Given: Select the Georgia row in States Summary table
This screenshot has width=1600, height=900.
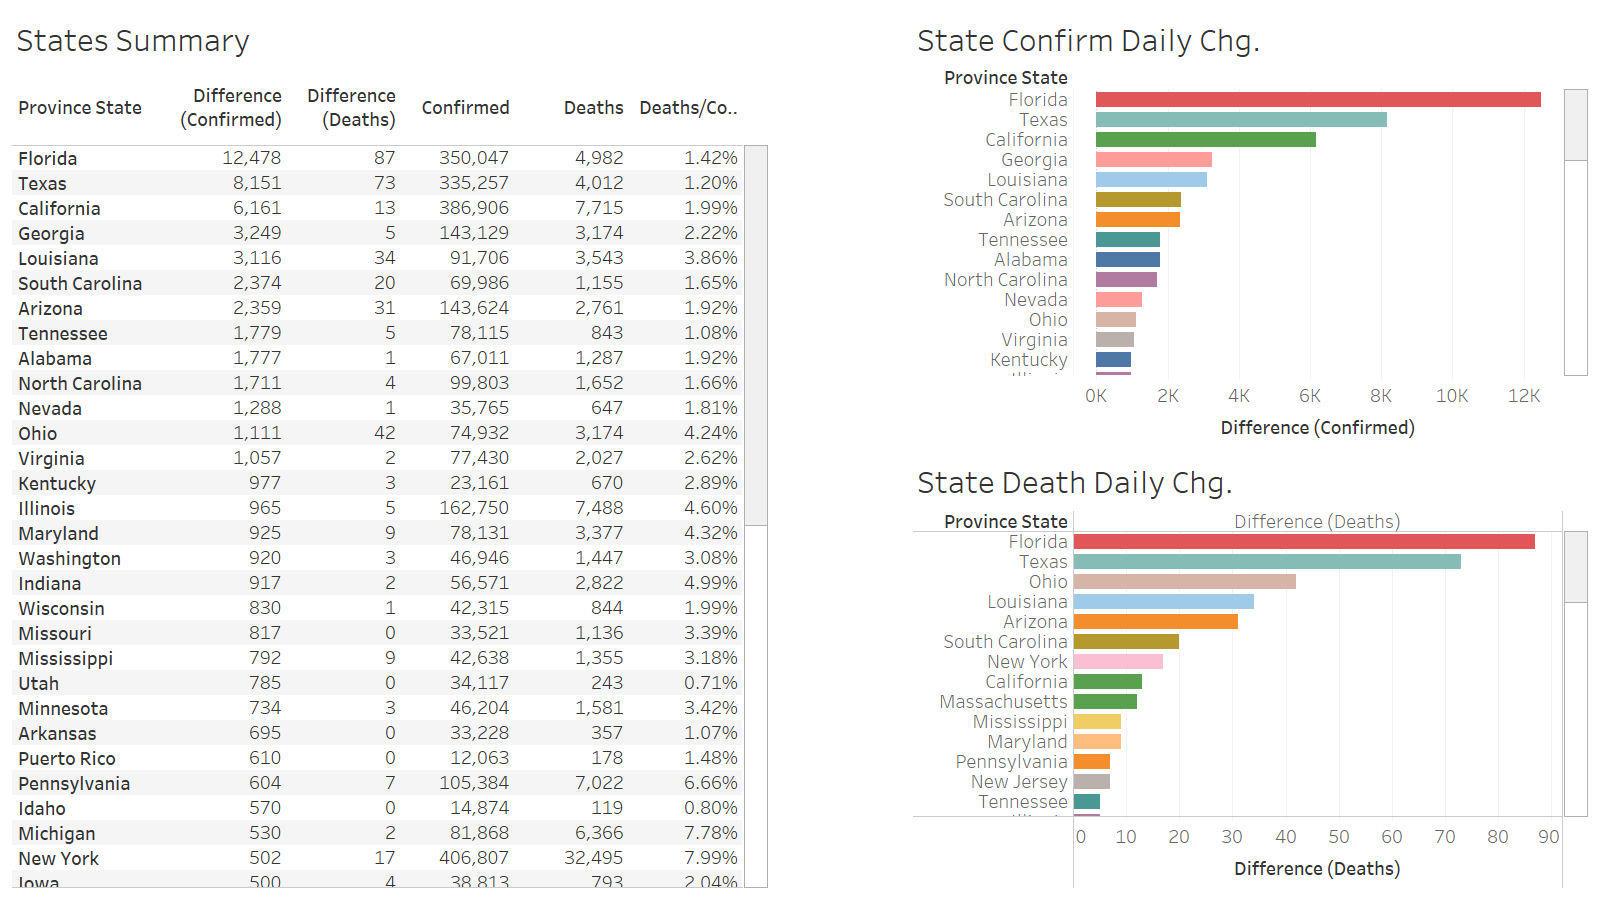Looking at the screenshot, I should (x=378, y=233).
